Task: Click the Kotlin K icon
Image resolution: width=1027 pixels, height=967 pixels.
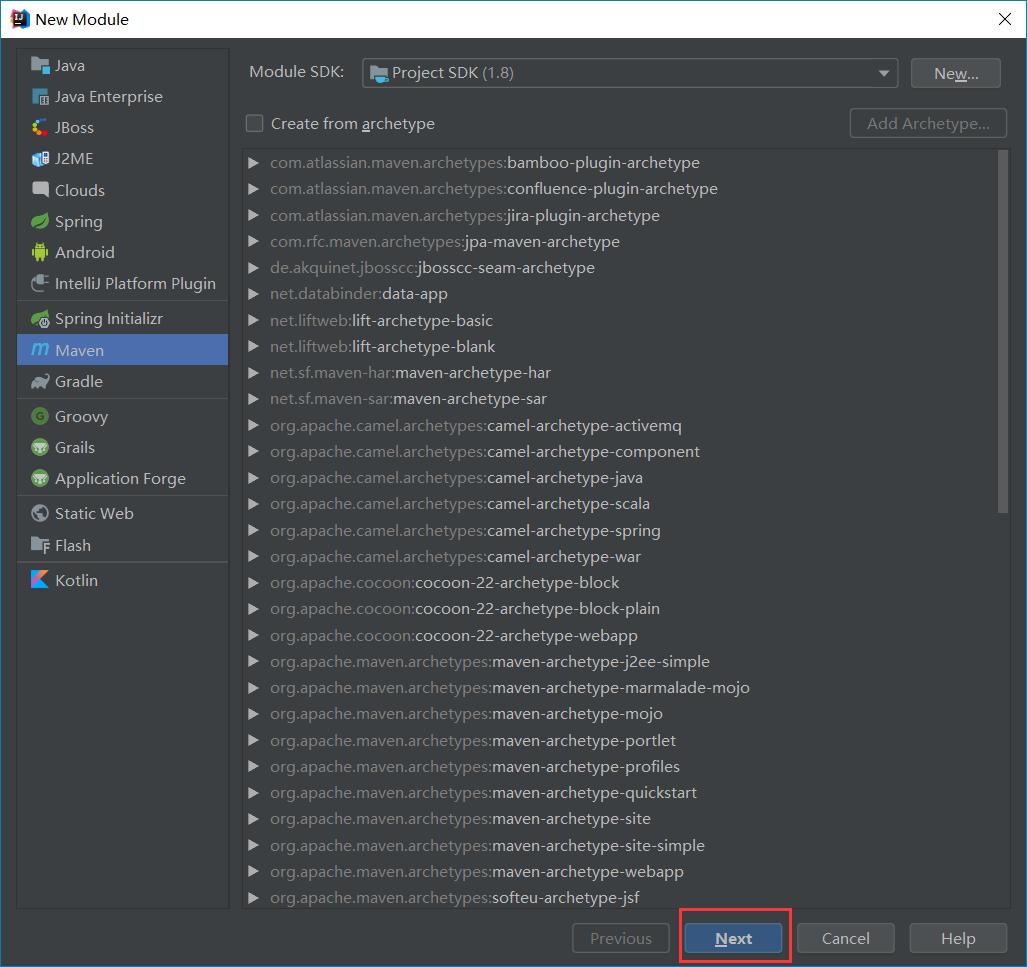Action: point(40,580)
